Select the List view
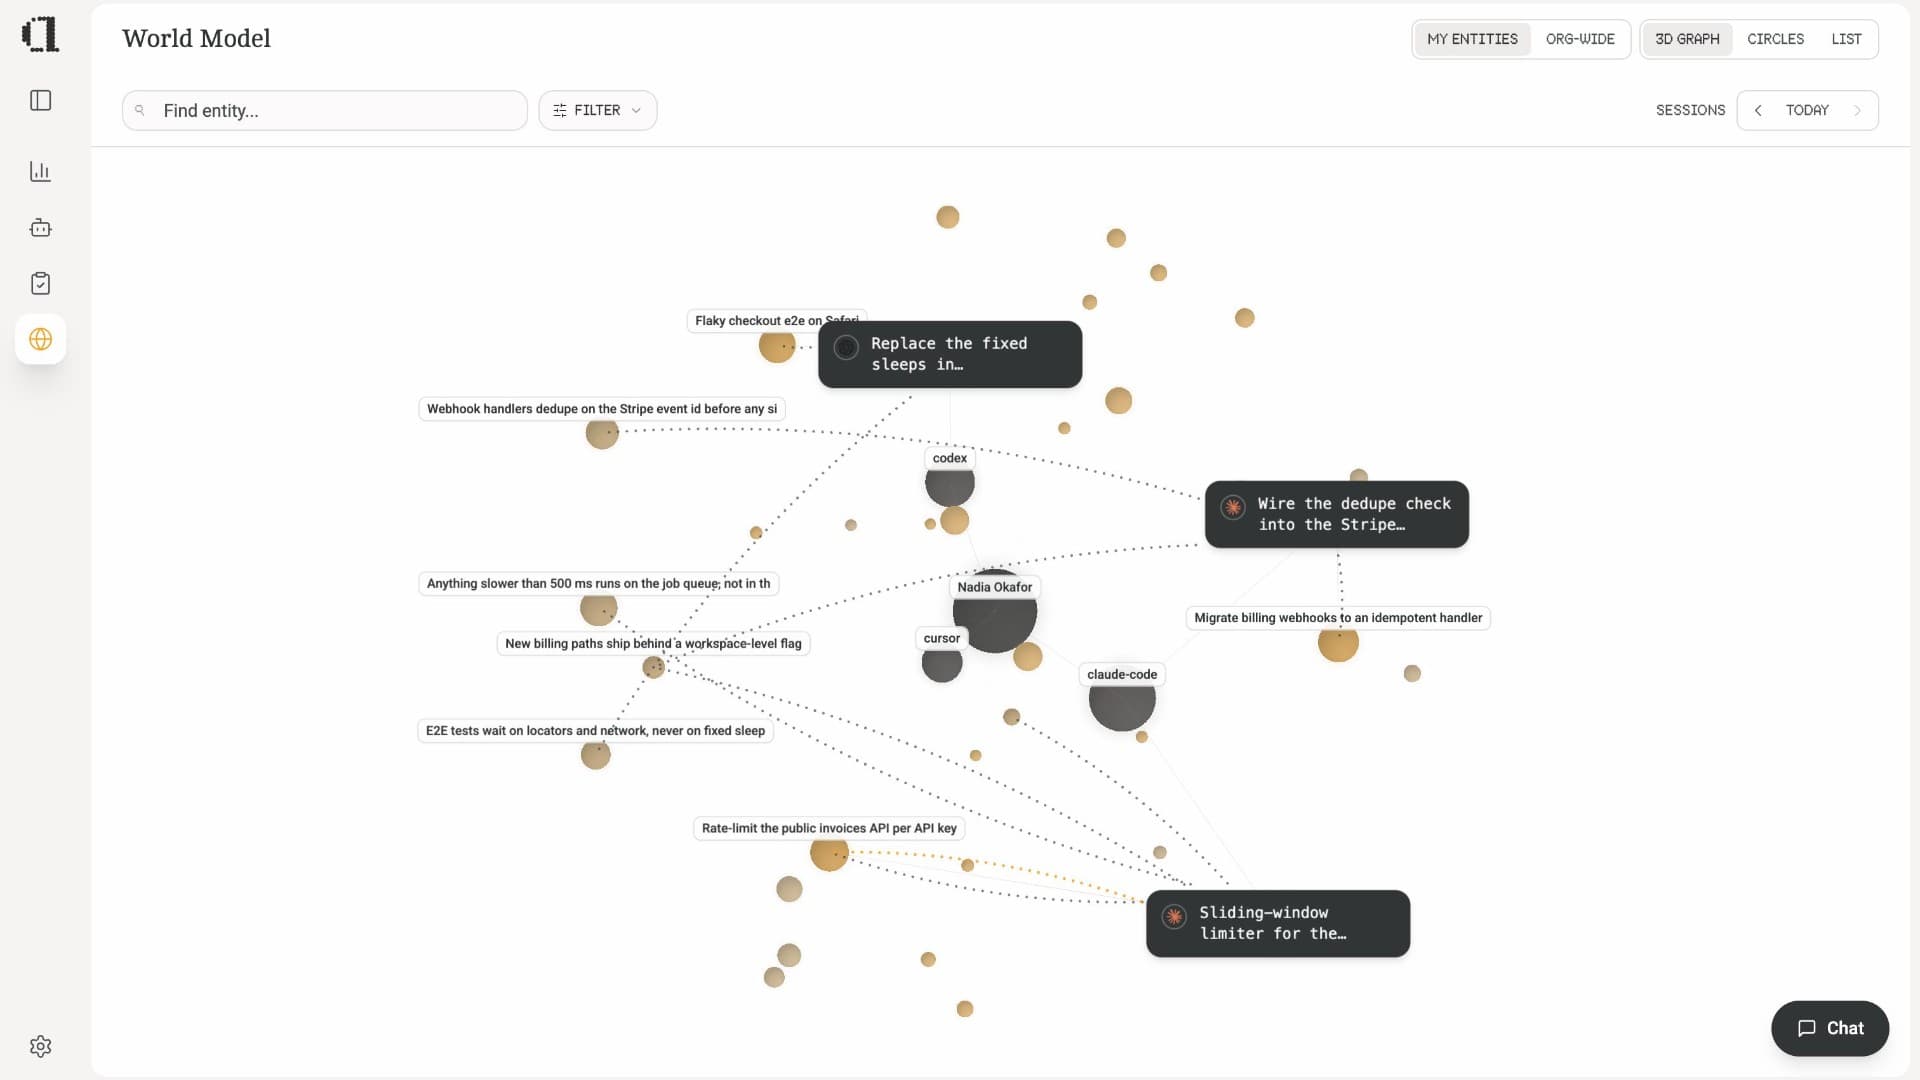Image resolution: width=1920 pixels, height=1080 pixels. click(x=1846, y=39)
